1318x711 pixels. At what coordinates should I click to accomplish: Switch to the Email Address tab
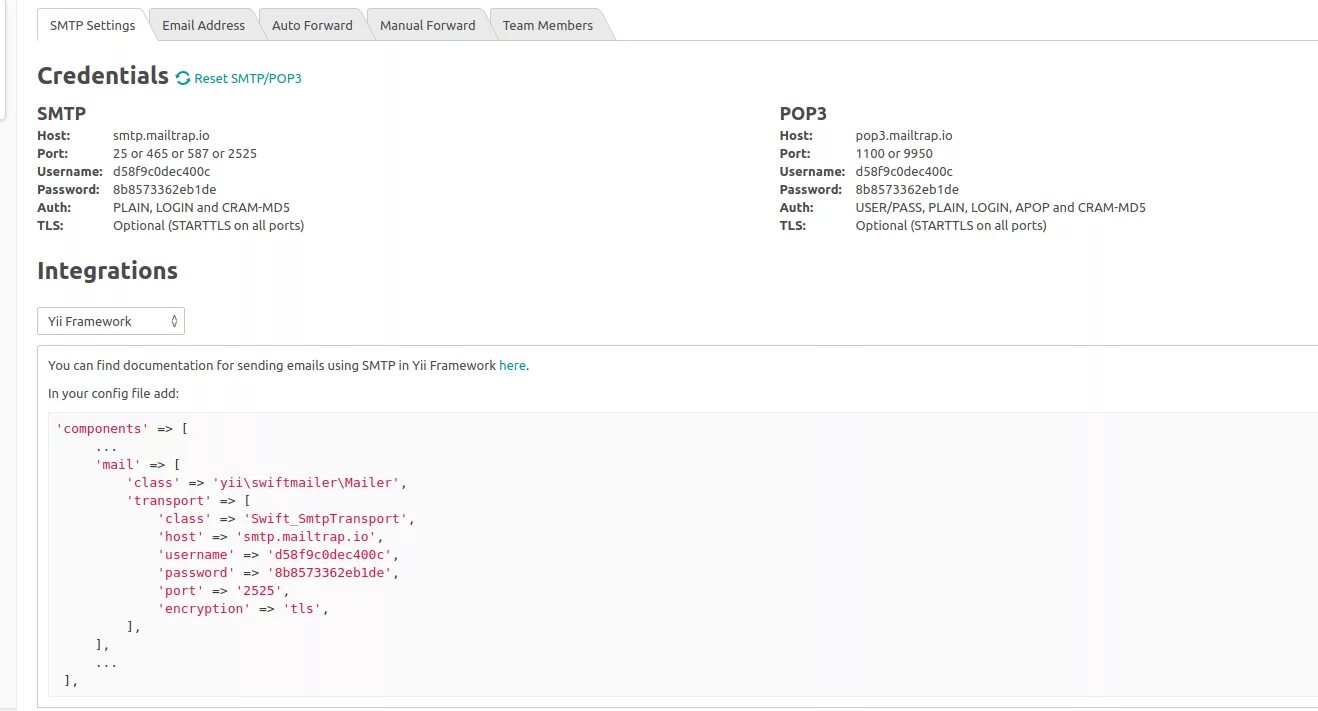203,25
